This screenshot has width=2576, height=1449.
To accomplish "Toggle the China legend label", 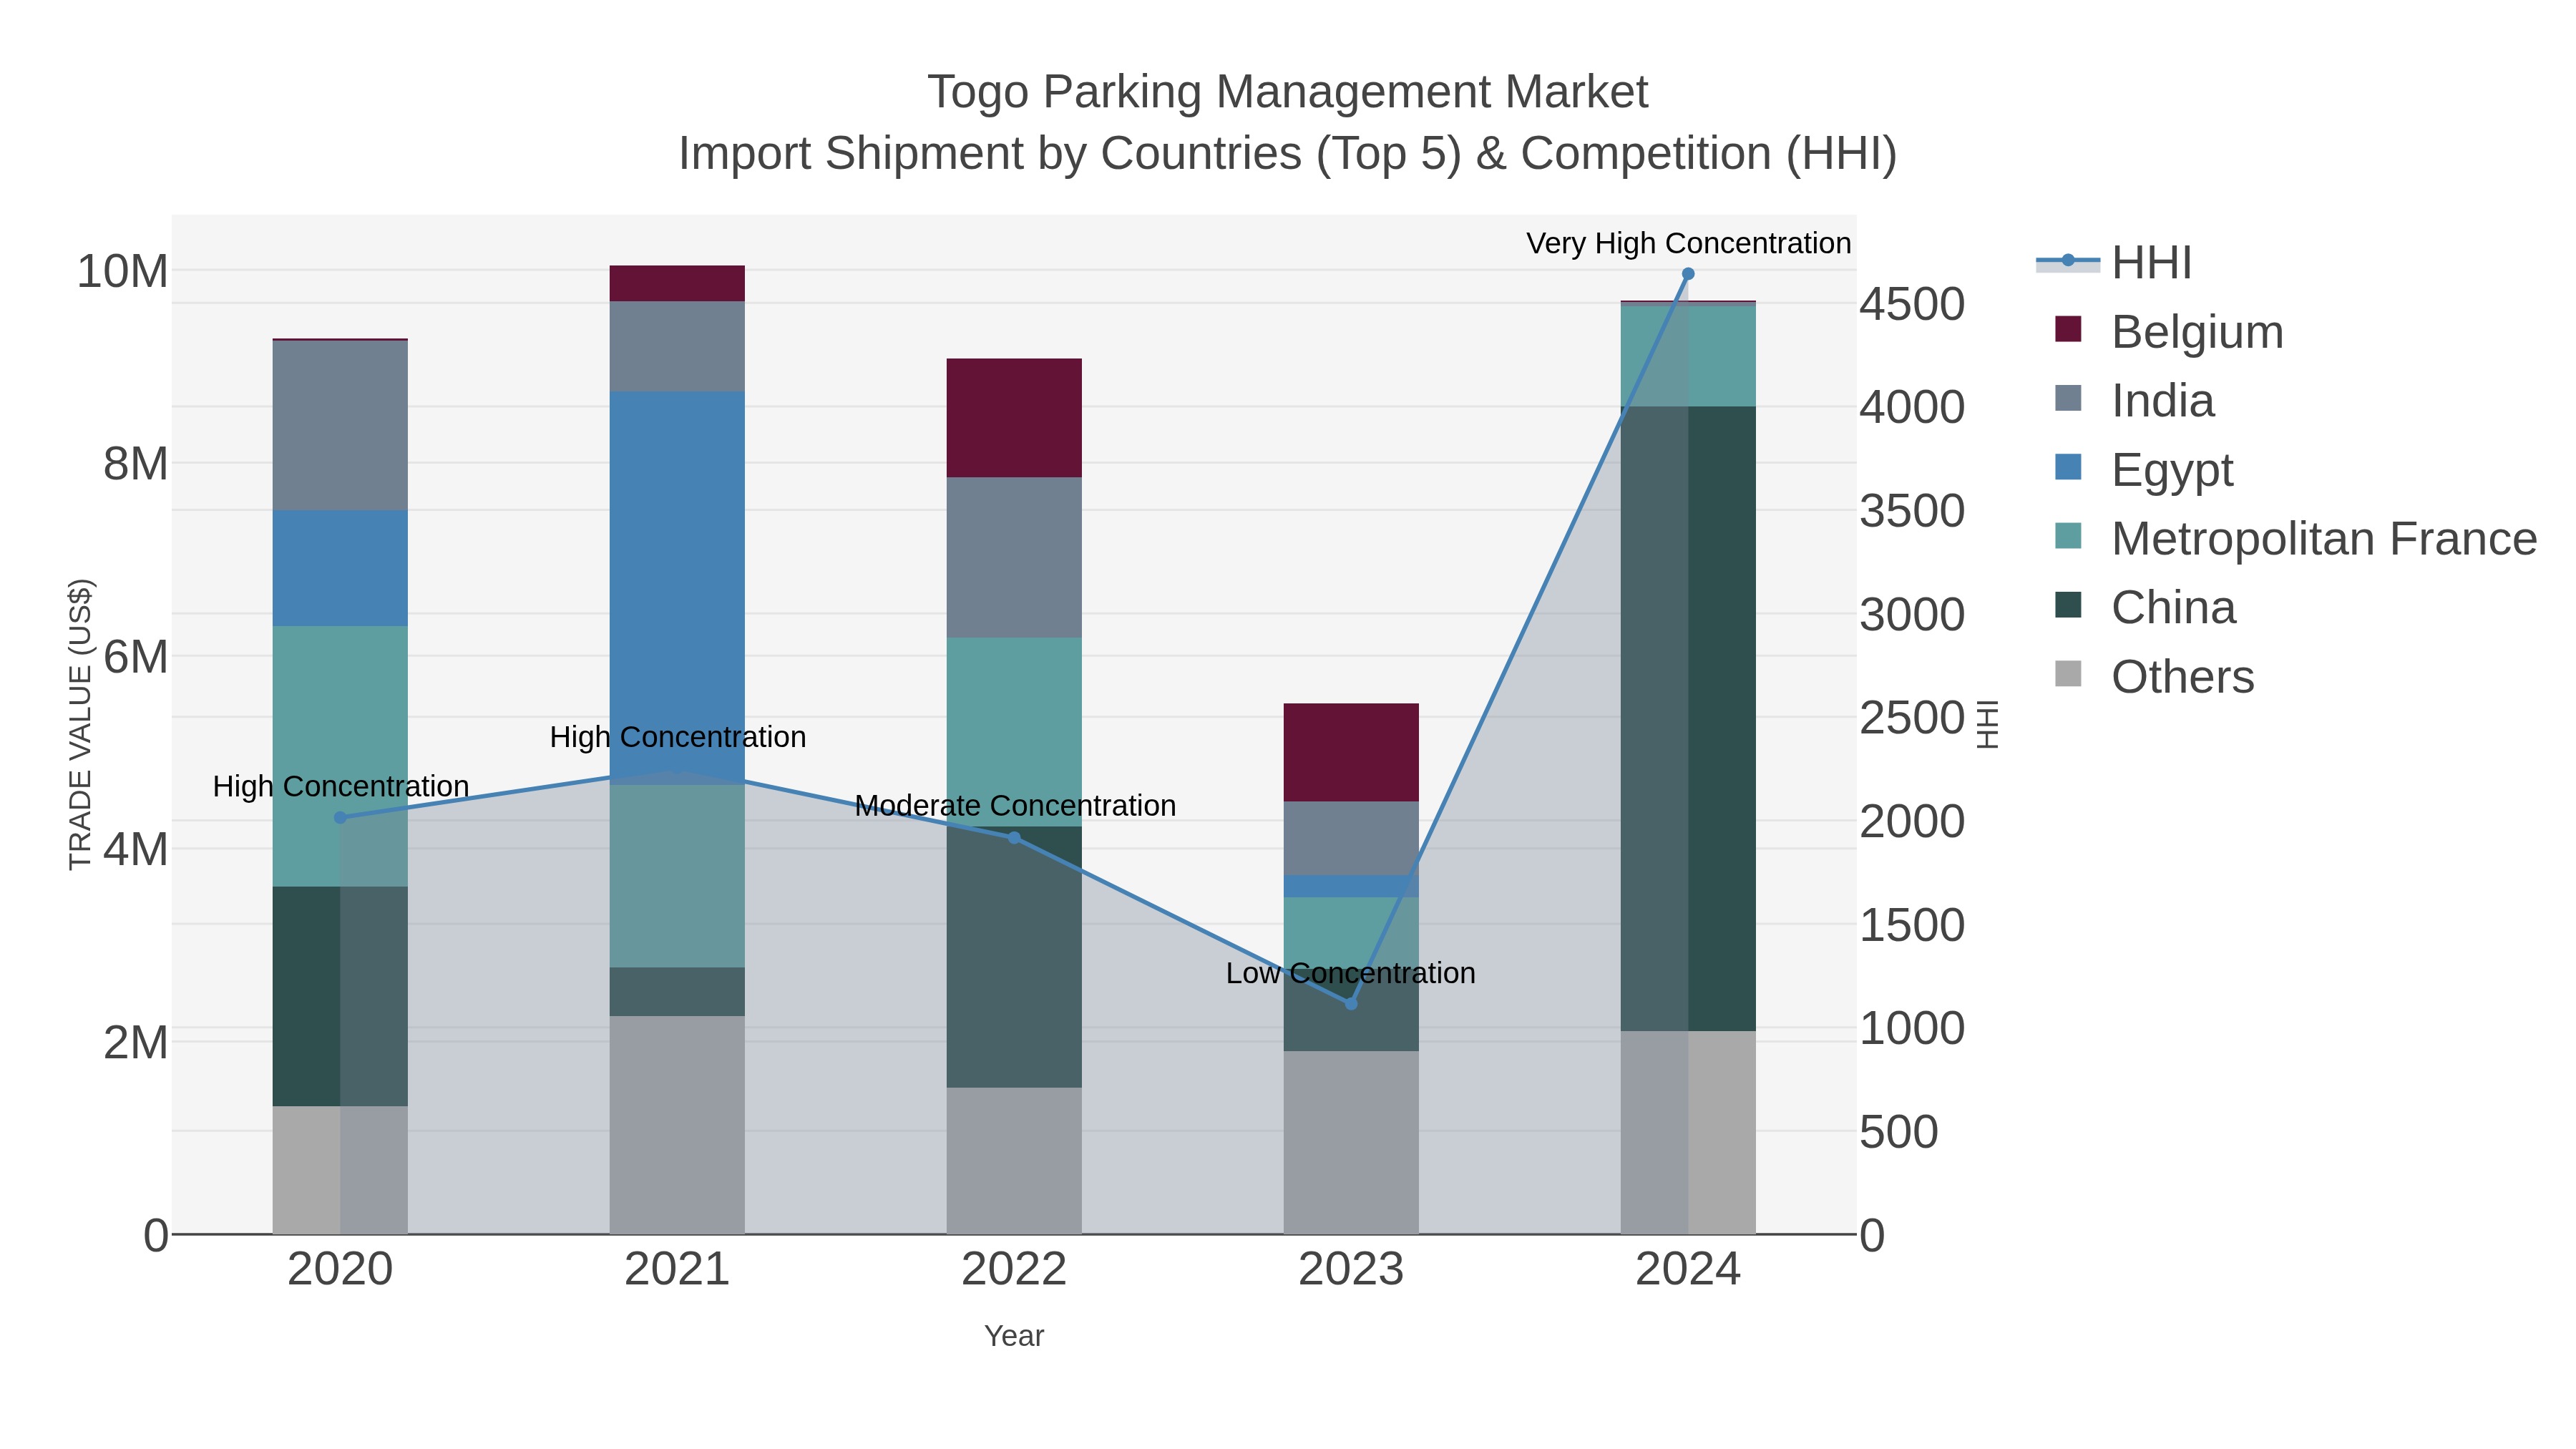I will [2173, 608].
